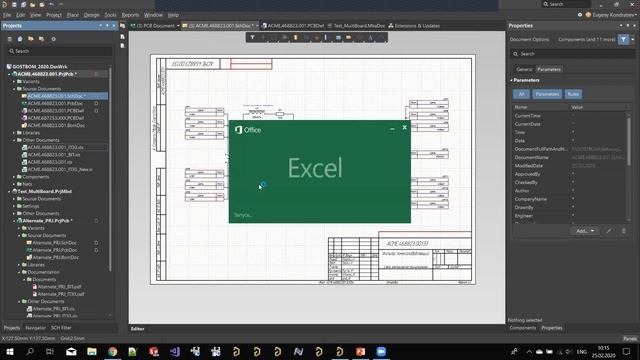This screenshot has width=640, height=360.
Task: Open the PCB Document tab dropdown arrow
Action: pos(178,26)
